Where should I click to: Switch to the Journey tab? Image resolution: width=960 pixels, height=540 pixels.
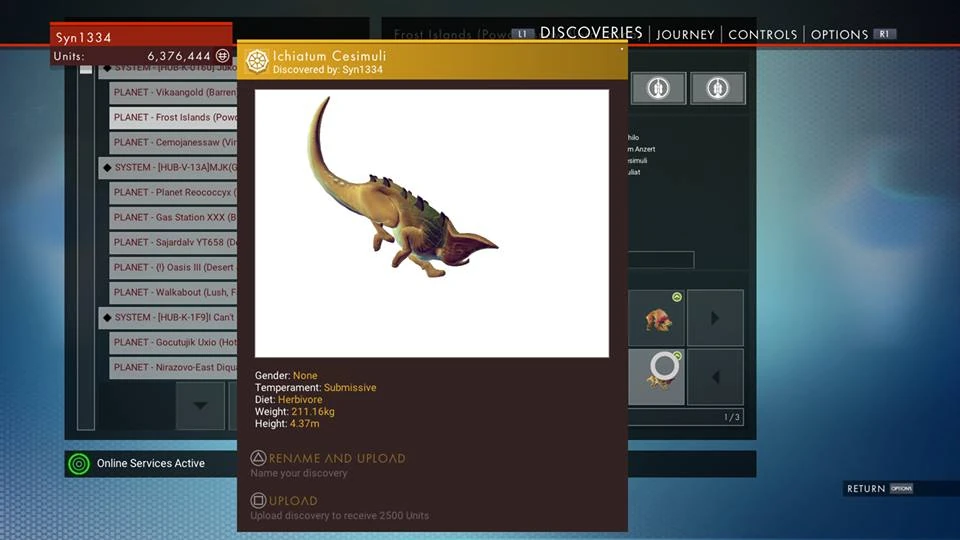click(x=685, y=35)
